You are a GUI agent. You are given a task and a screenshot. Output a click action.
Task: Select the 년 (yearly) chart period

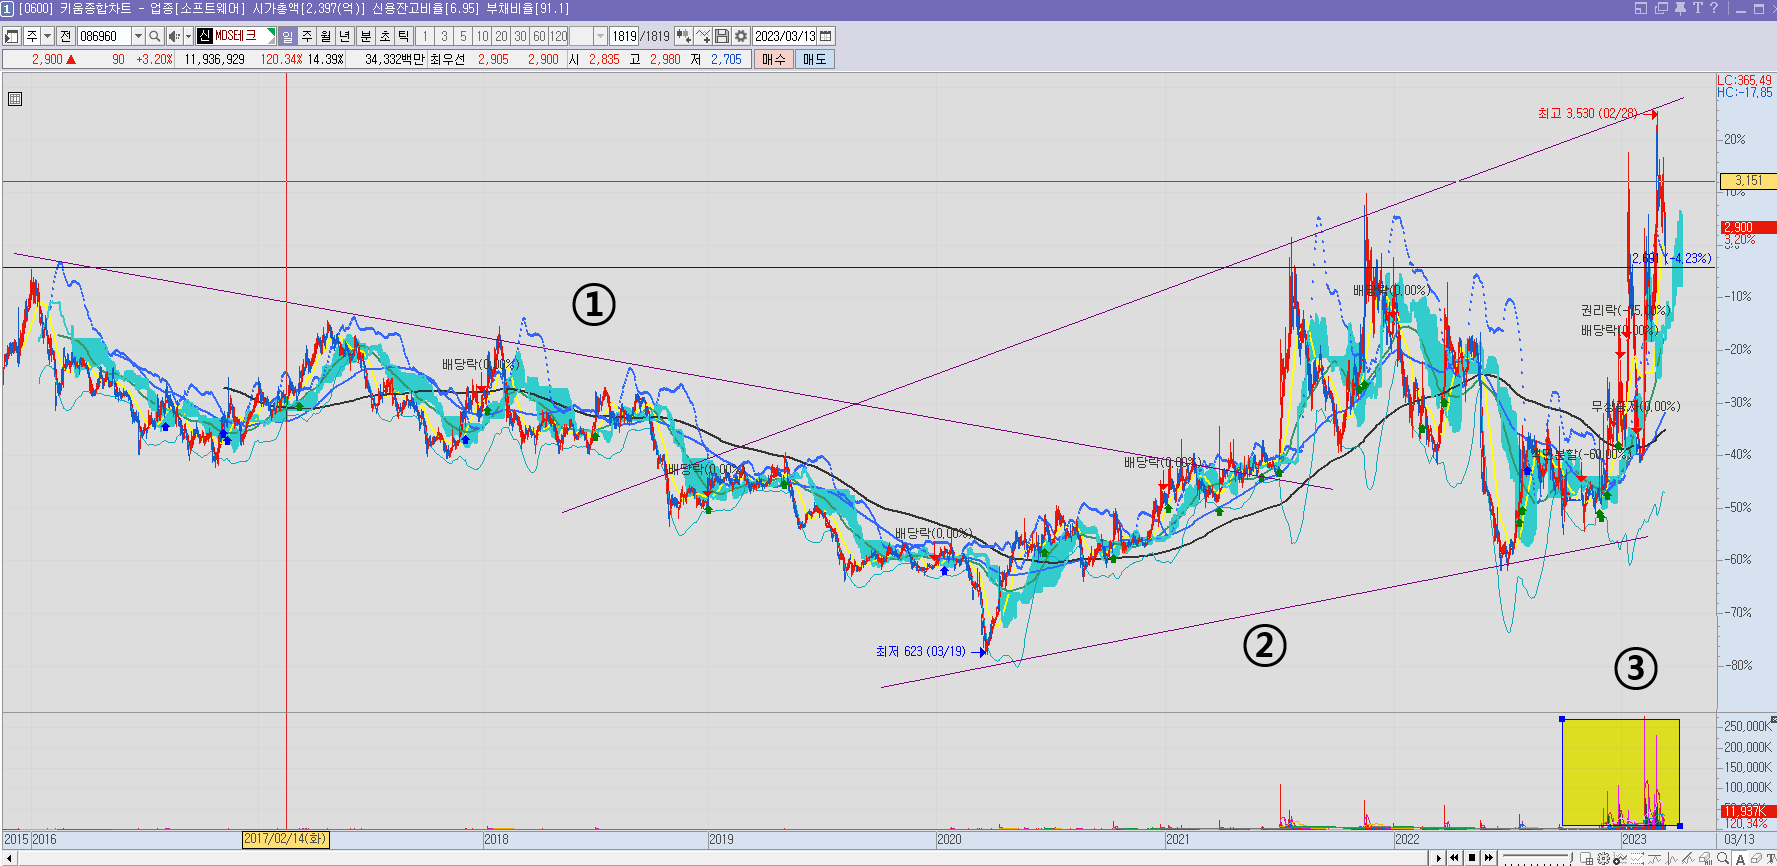click(x=345, y=36)
